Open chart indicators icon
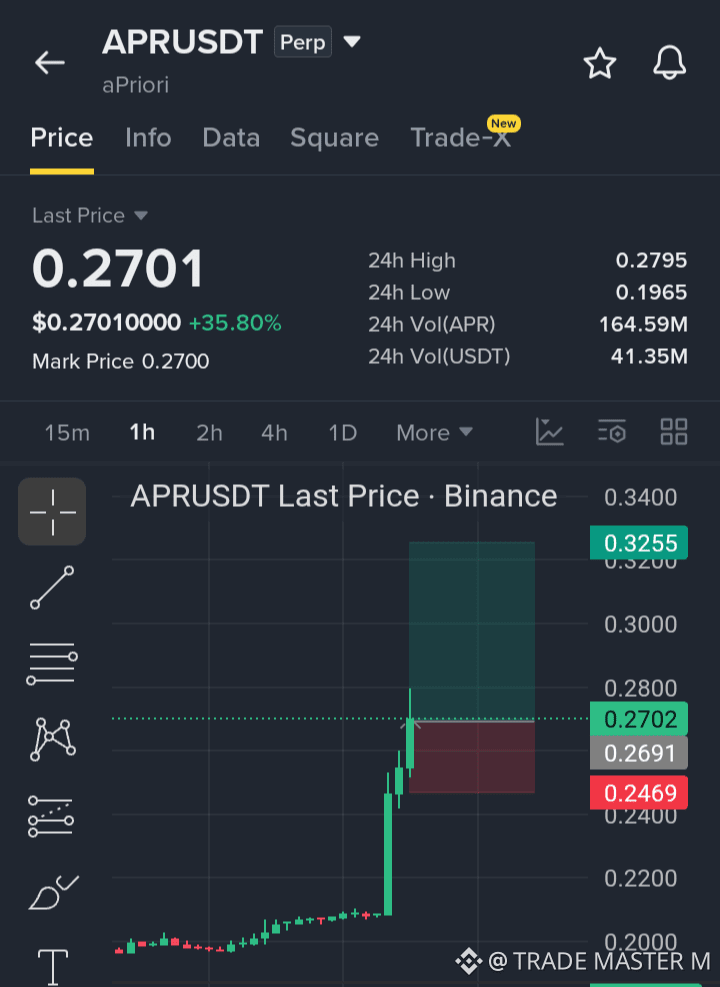 (x=549, y=432)
